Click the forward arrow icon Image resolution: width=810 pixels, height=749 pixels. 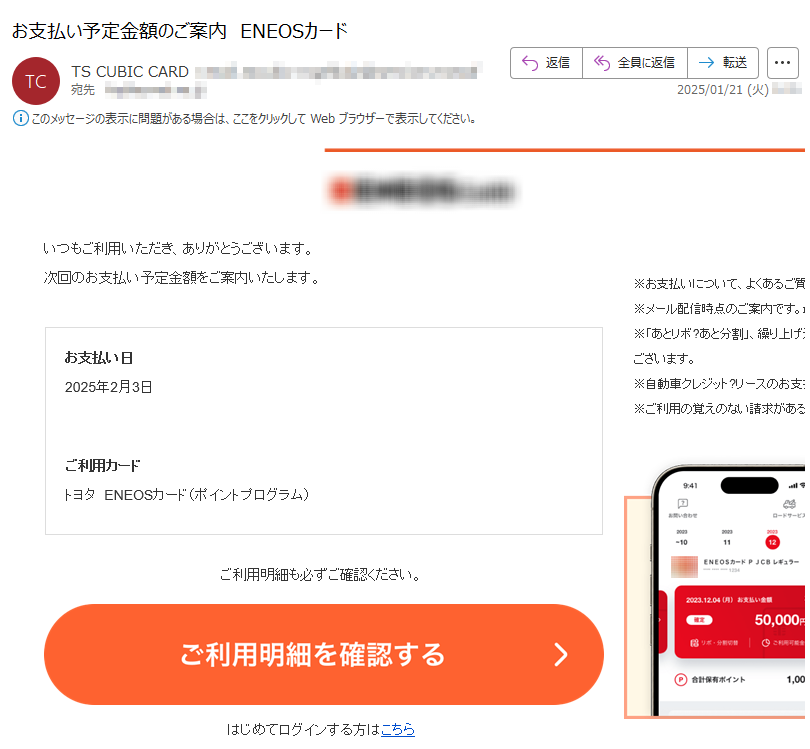(x=706, y=63)
